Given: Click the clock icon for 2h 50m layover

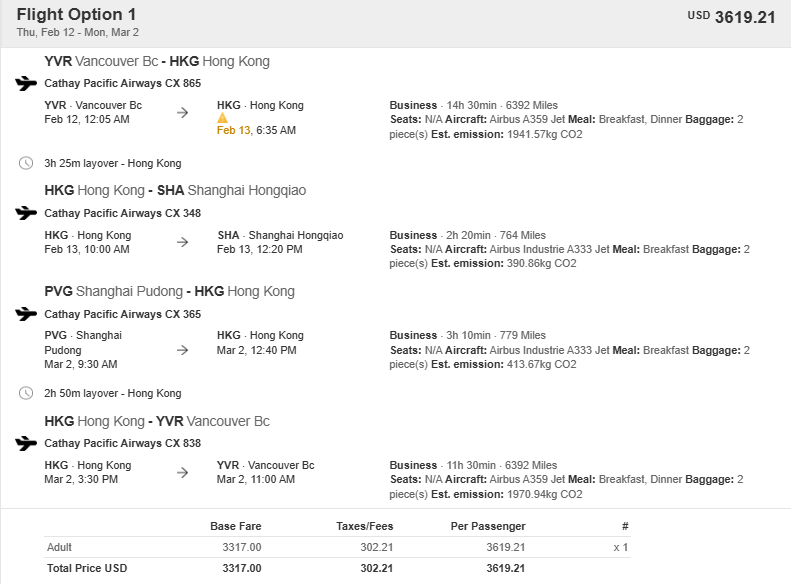Looking at the screenshot, I should 26,393.
